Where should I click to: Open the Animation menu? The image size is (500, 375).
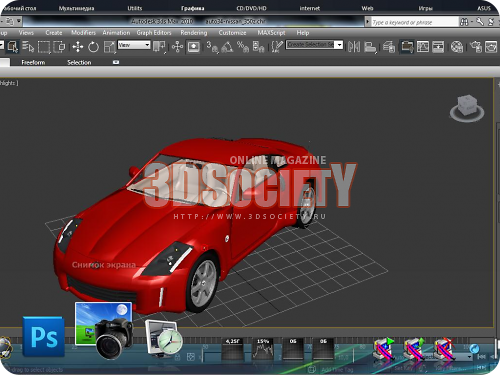(116, 33)
